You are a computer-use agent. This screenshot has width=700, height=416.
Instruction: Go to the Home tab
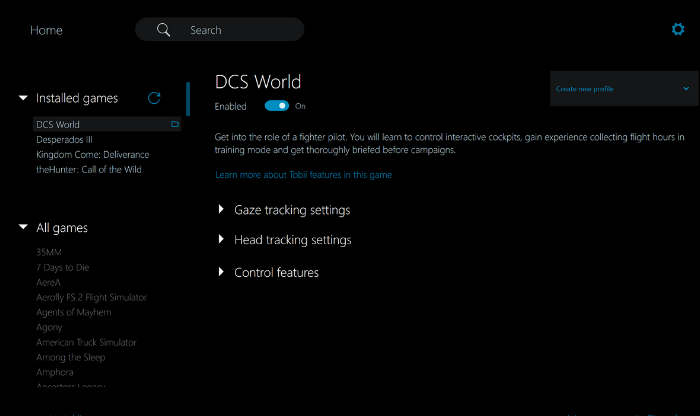pyautogui.click(x=46, y=30)
